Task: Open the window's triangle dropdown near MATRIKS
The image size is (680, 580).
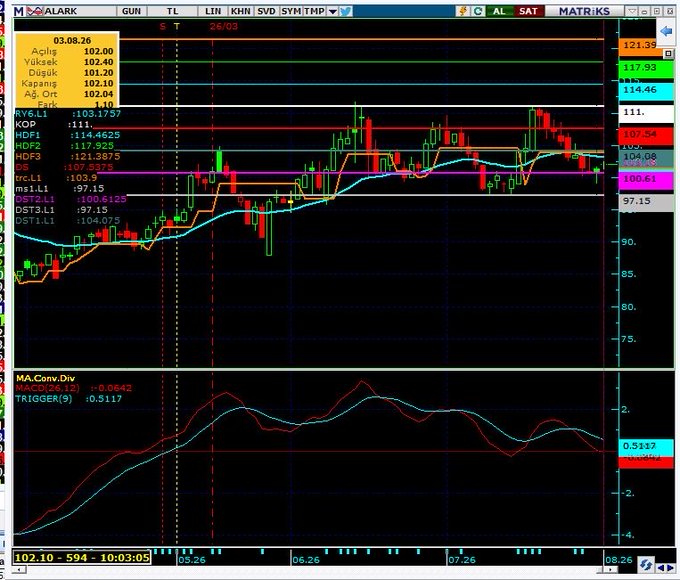Action: tap(632, 11)
